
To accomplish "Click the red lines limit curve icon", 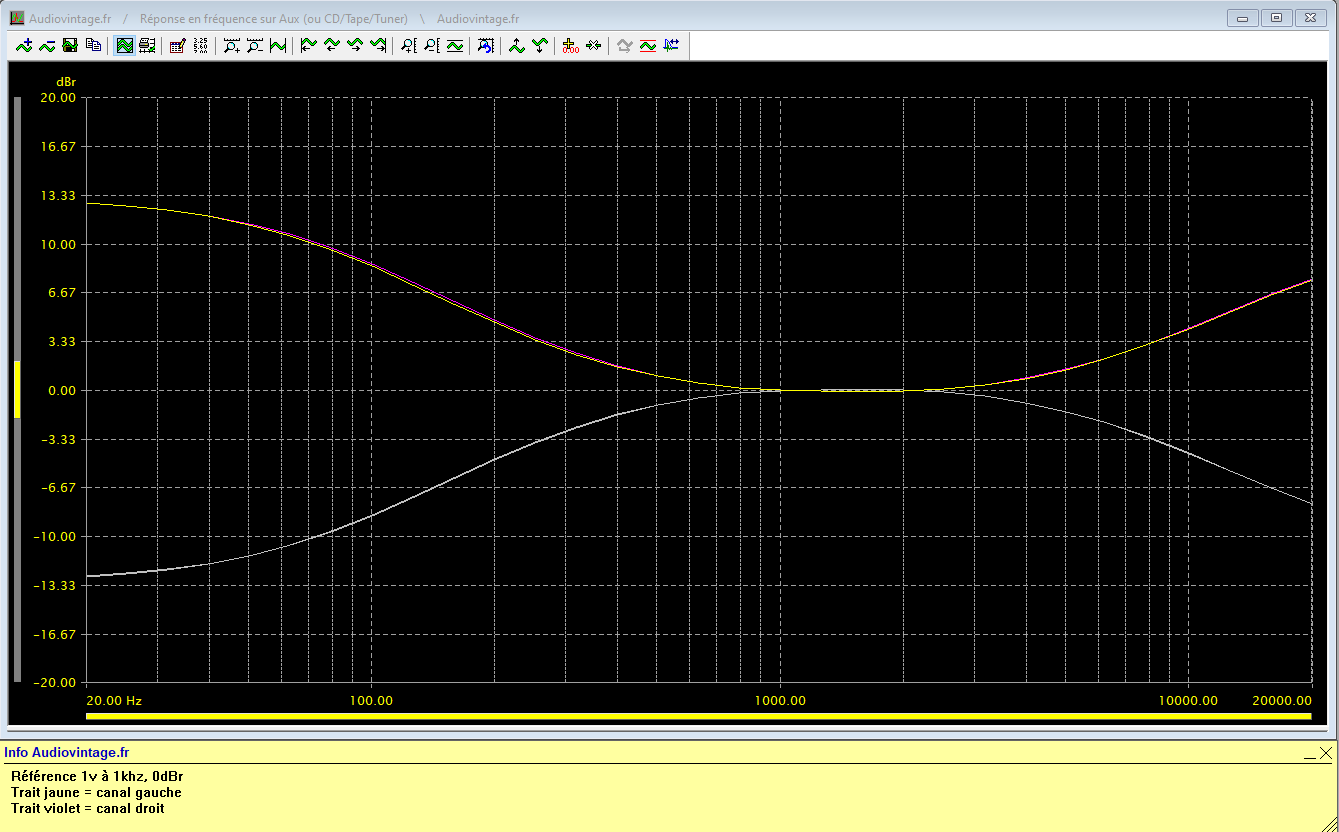I will (648, 45).
